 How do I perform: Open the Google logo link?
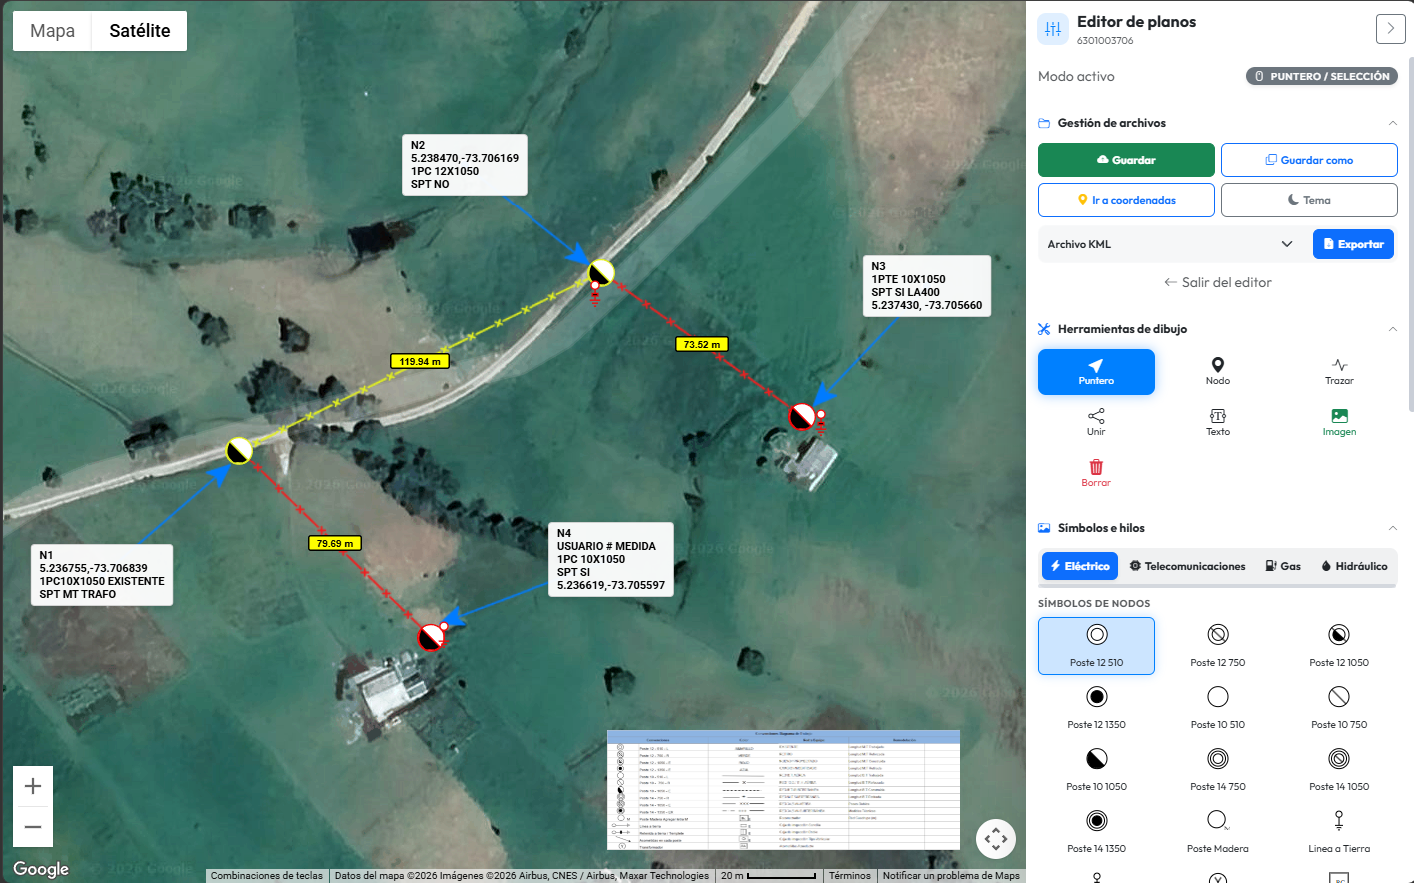click(x=41, y=869)
